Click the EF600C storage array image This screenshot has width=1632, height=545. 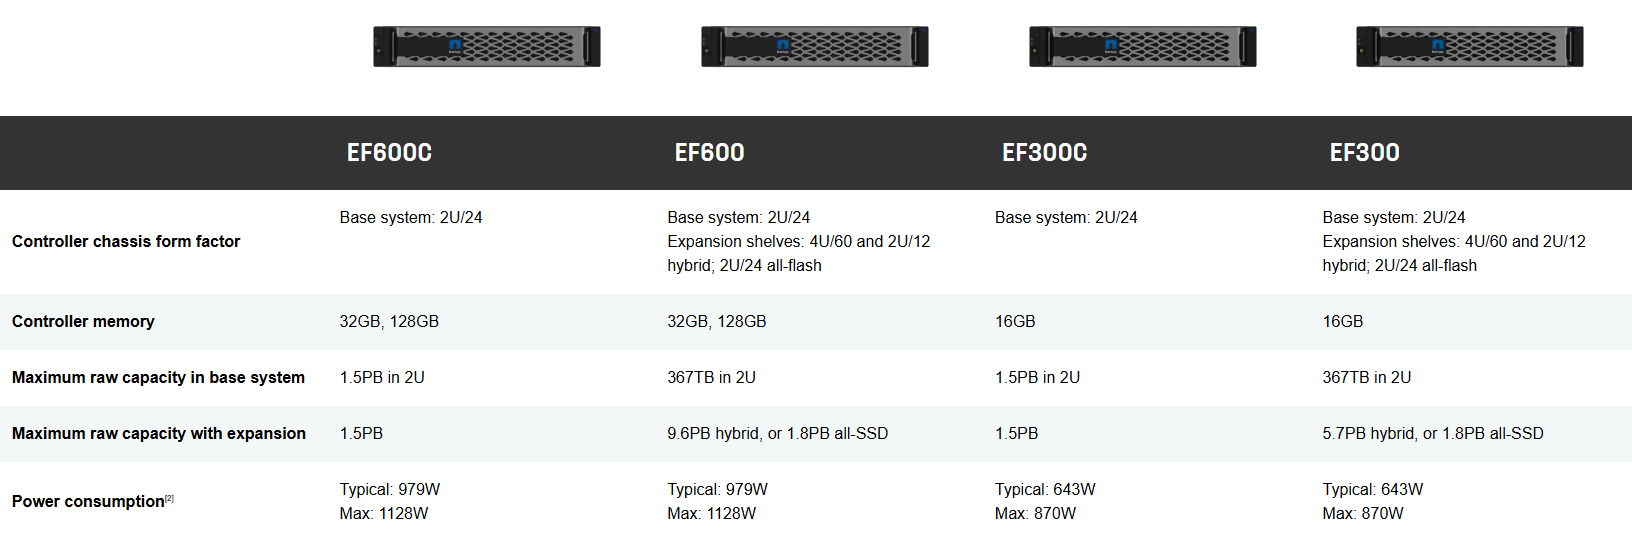(x=487, y=47)
